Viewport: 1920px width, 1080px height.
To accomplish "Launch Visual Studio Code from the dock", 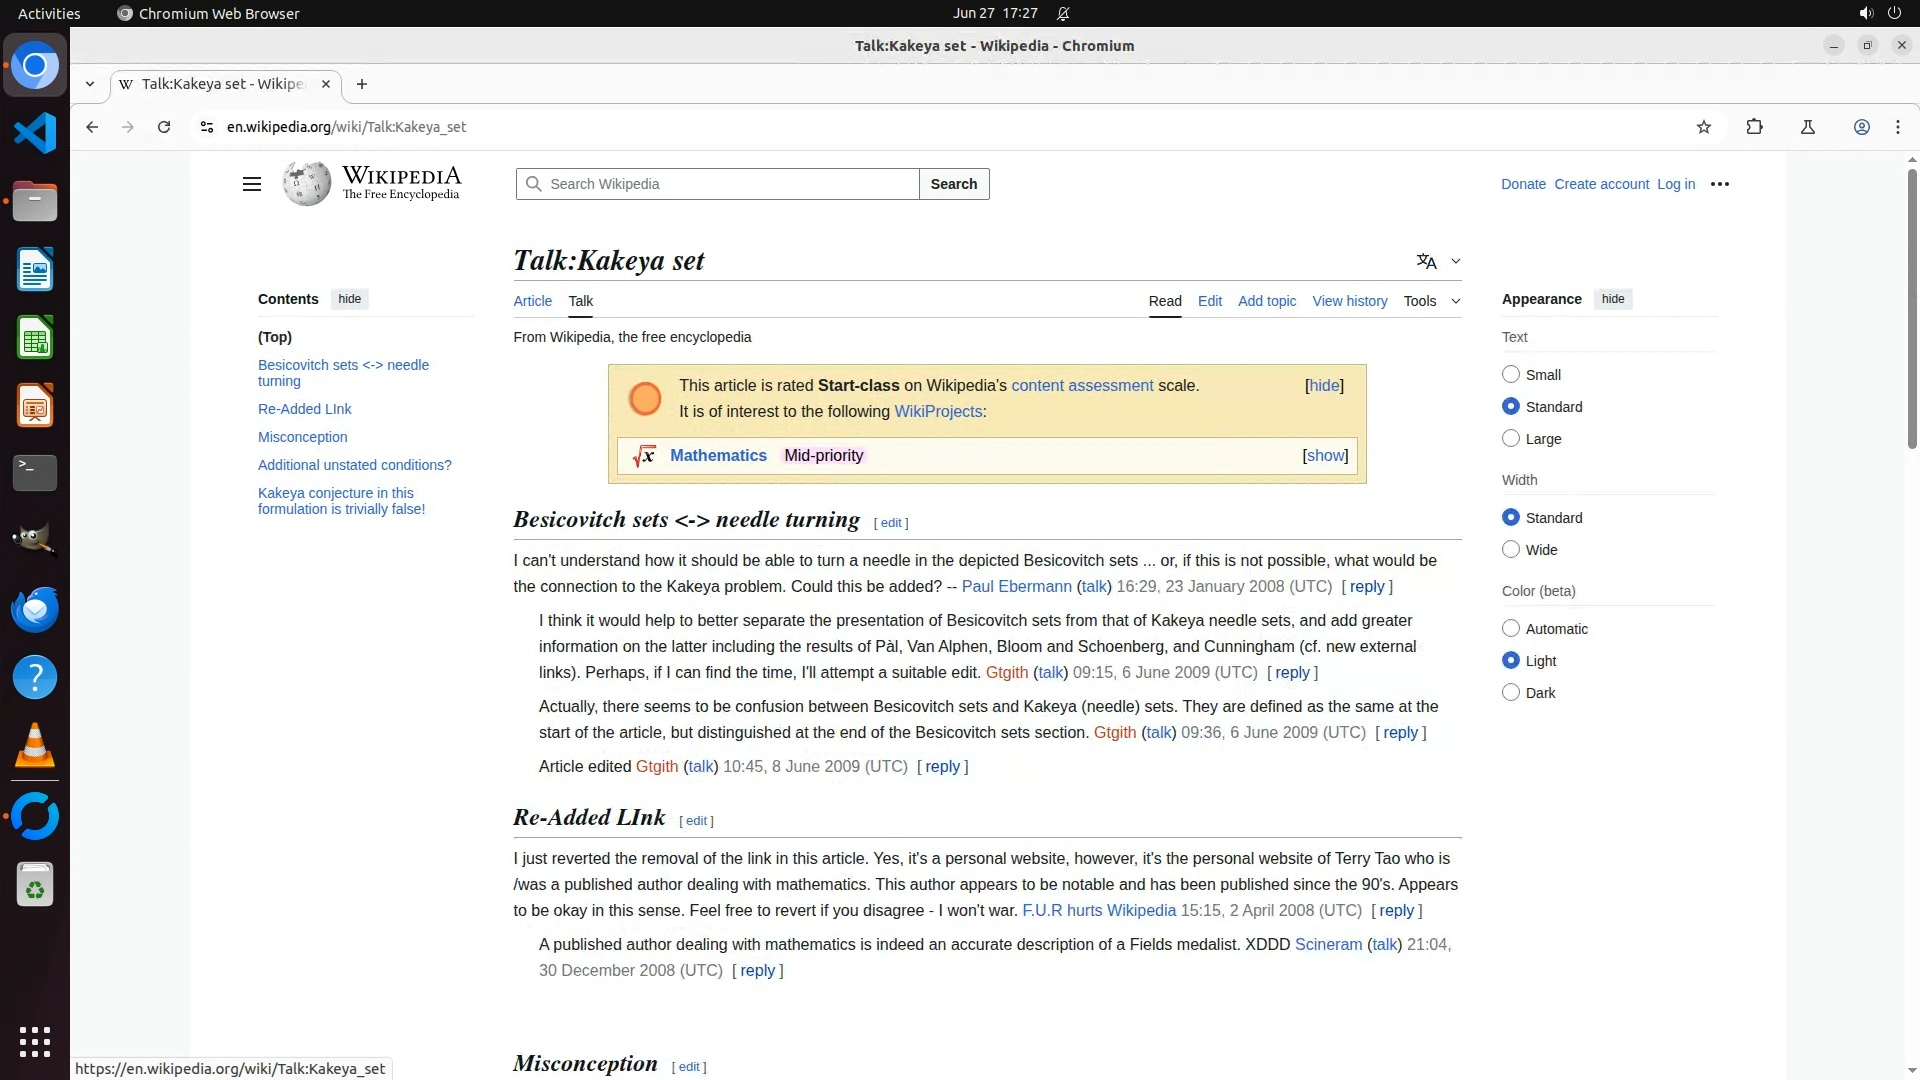I will point(35,133).
